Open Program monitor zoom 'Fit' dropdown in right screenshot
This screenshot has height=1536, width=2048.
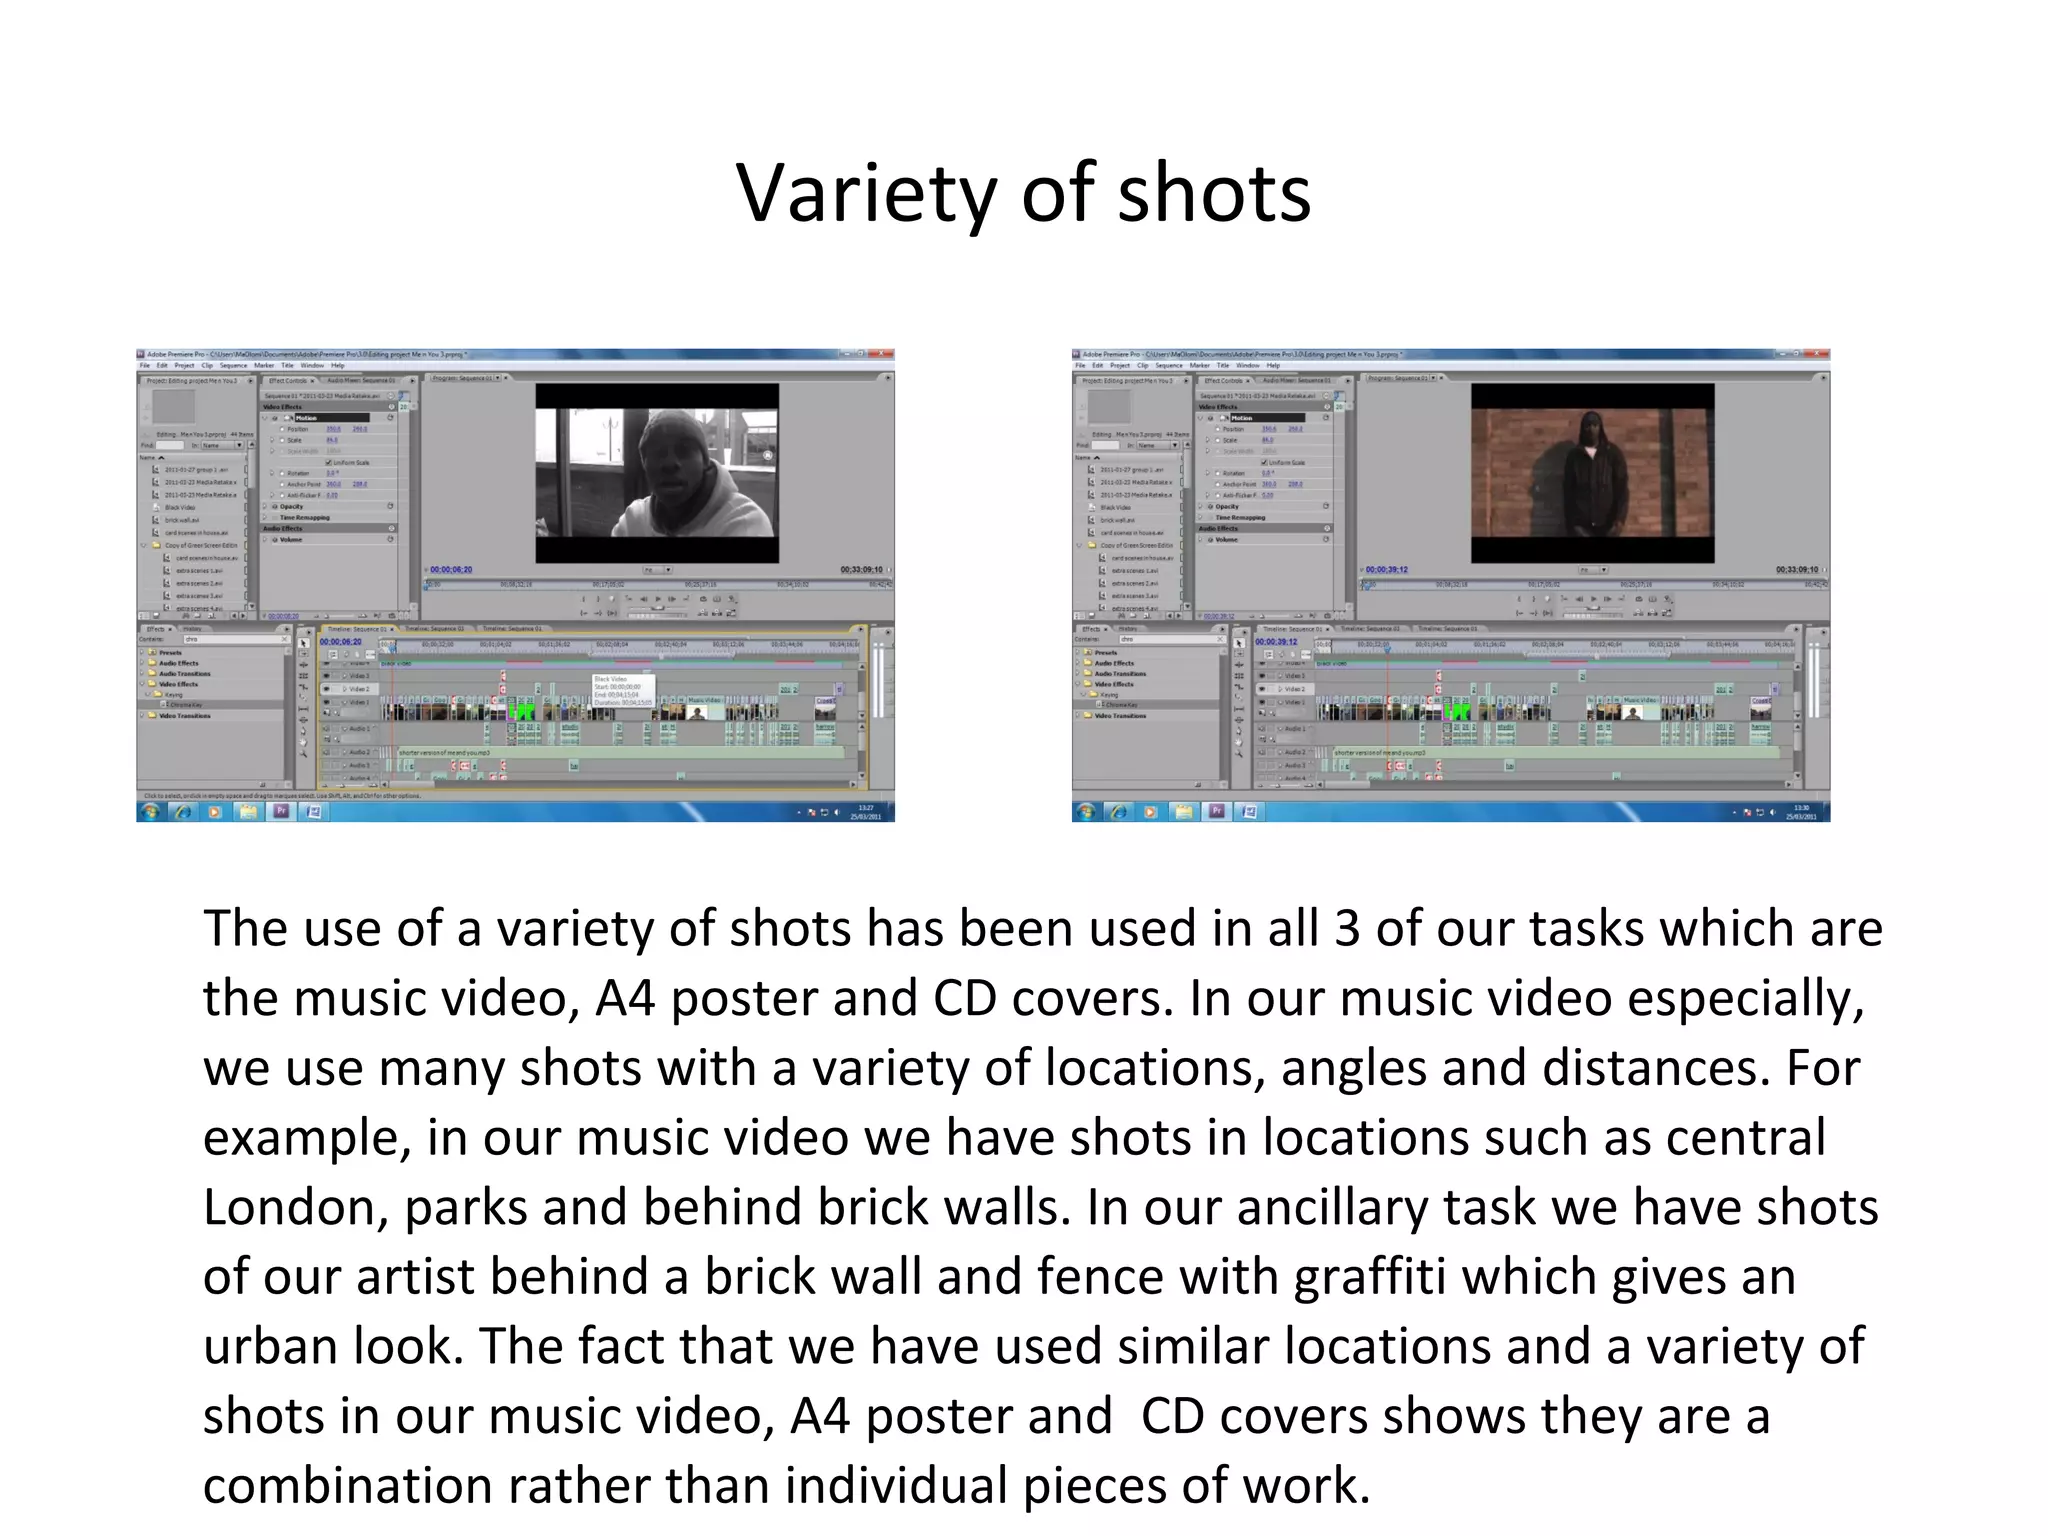1593,570
